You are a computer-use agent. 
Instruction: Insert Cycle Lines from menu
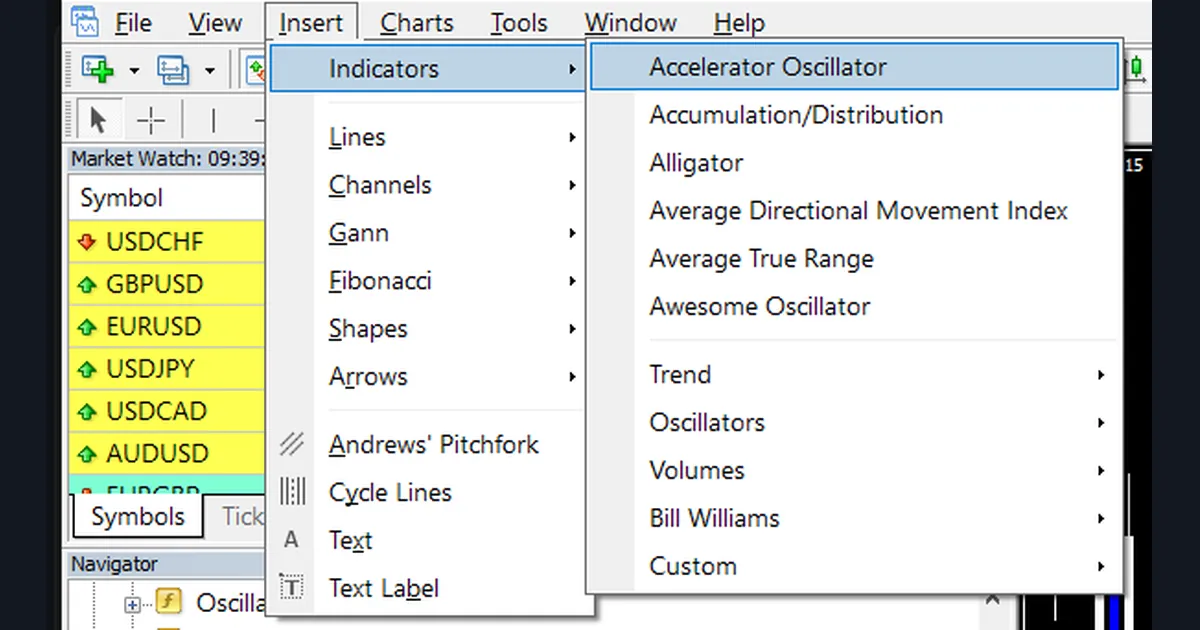click(x=431, y=492)
